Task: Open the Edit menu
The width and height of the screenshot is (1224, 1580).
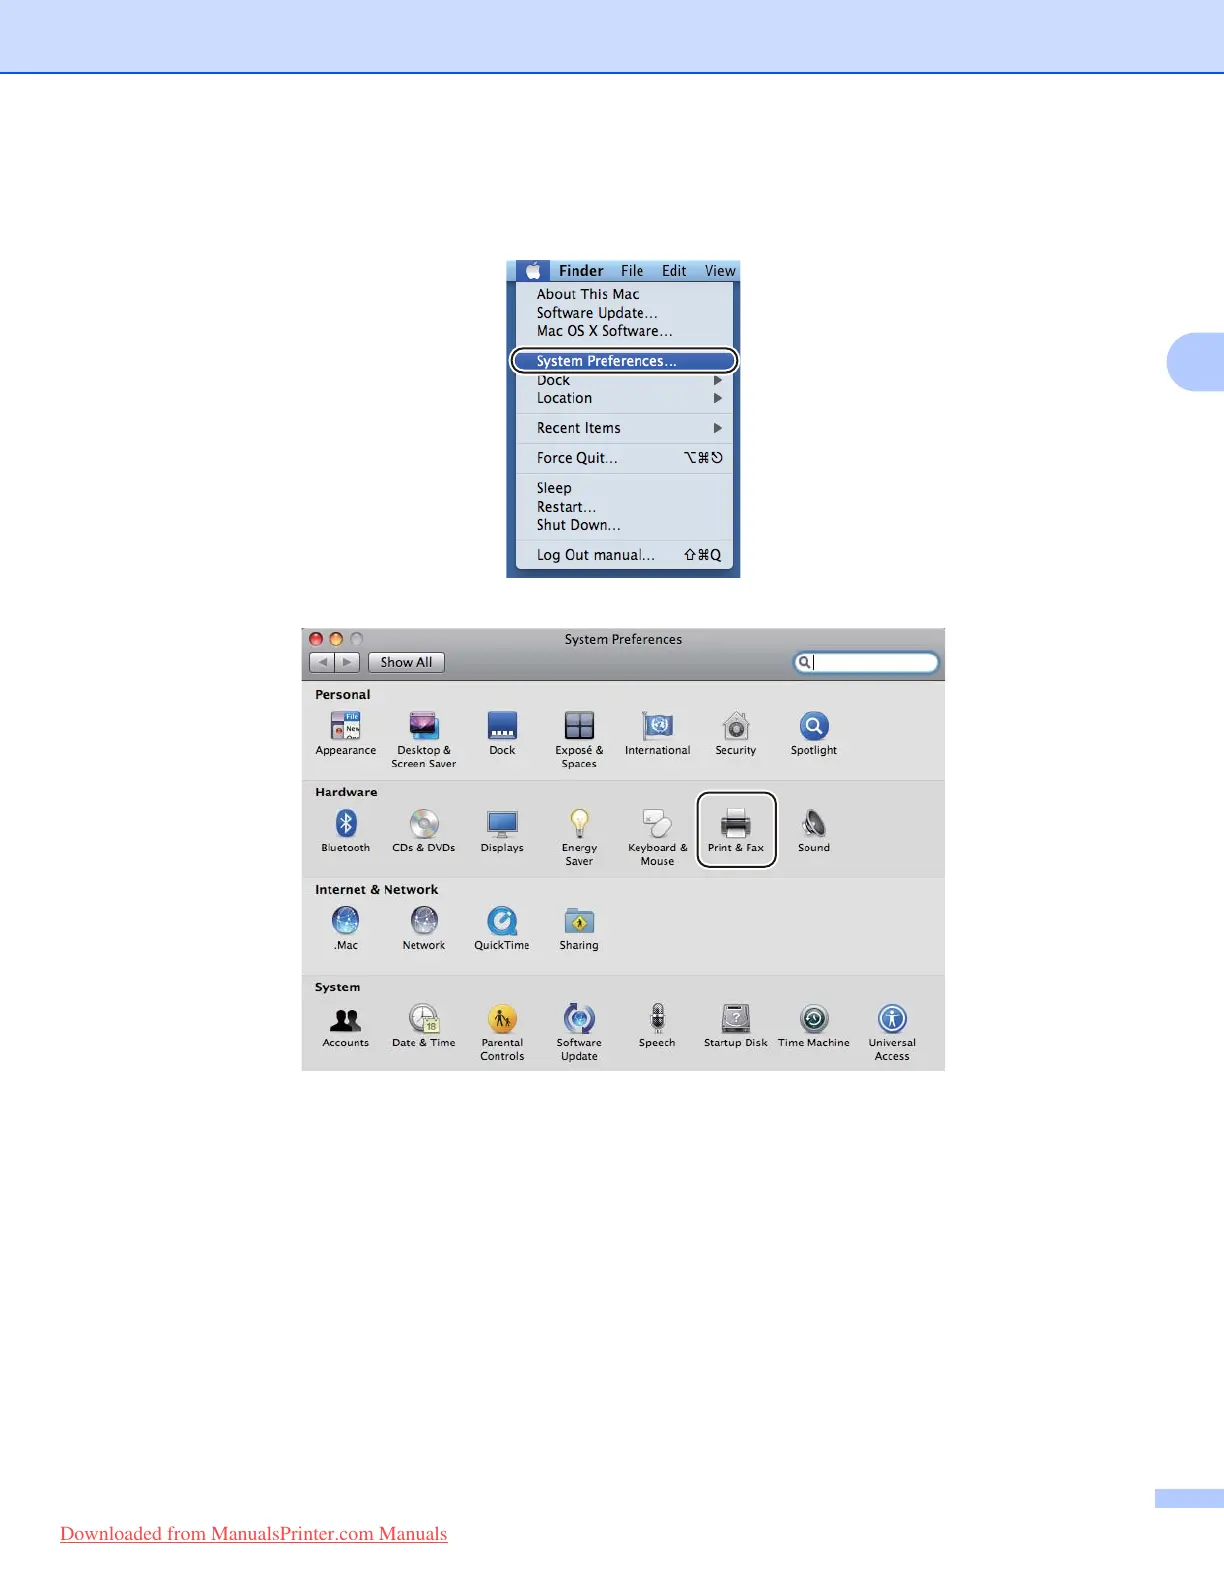Action: [x=674, y=271]
